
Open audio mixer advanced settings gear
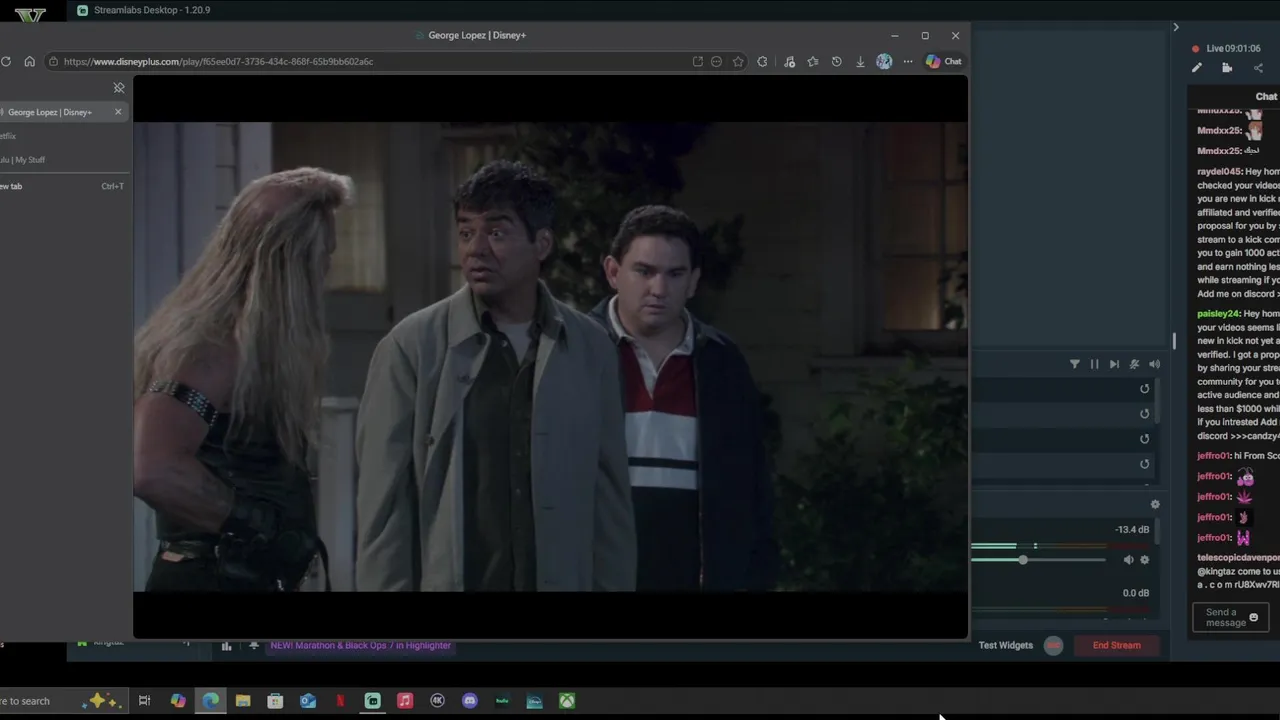pos(1155,504)
